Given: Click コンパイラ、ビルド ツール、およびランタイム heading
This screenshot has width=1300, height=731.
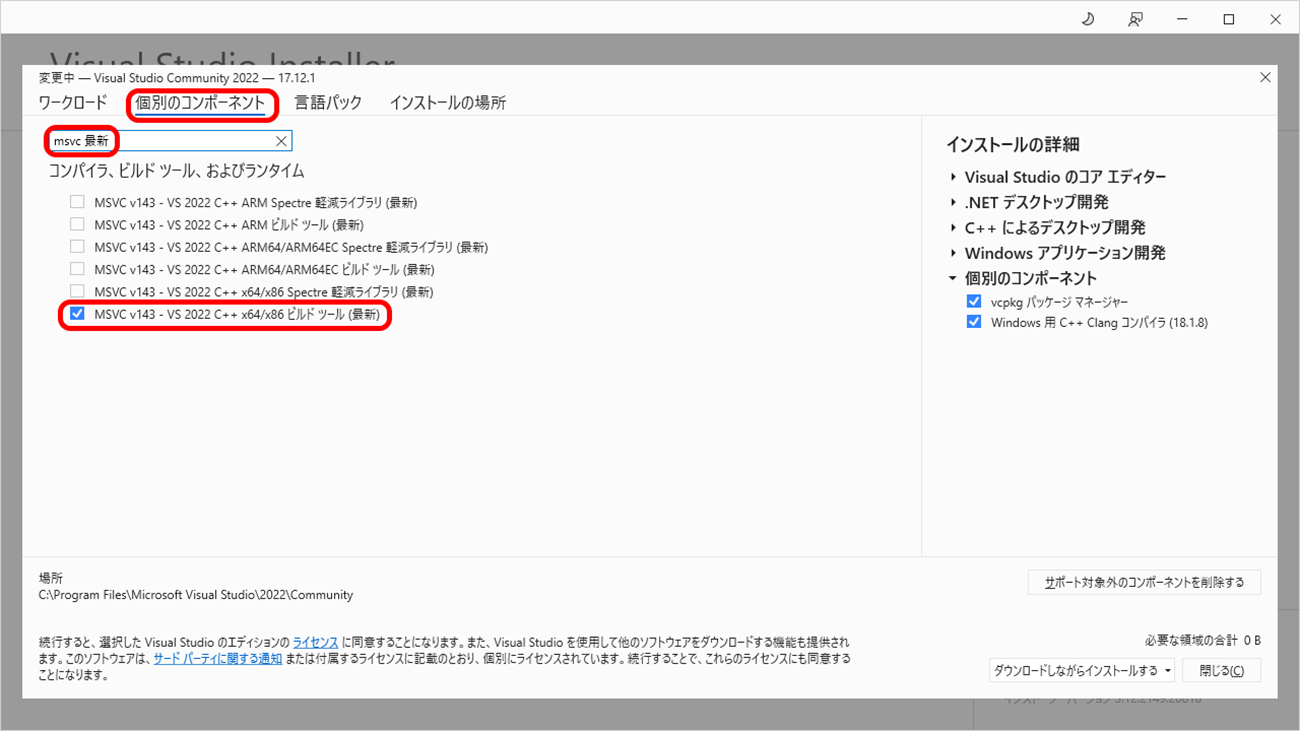Looking at the screenshot, I should click(x=177, y=171).
